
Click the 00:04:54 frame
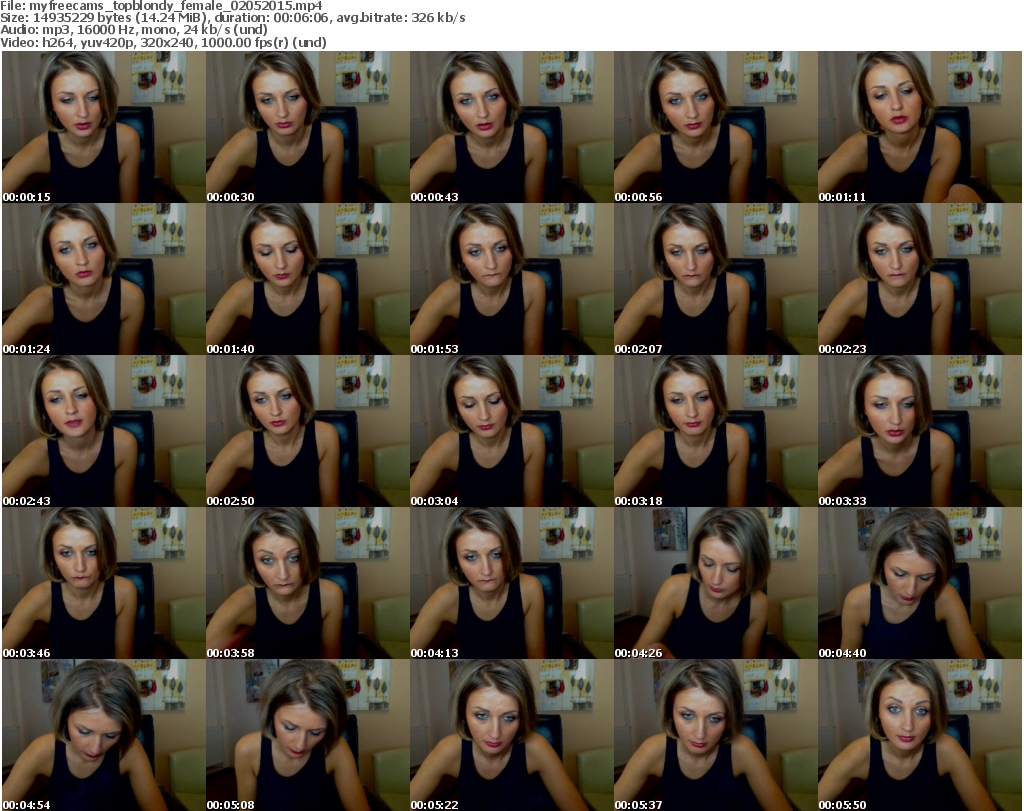click(x=104, y=735)
